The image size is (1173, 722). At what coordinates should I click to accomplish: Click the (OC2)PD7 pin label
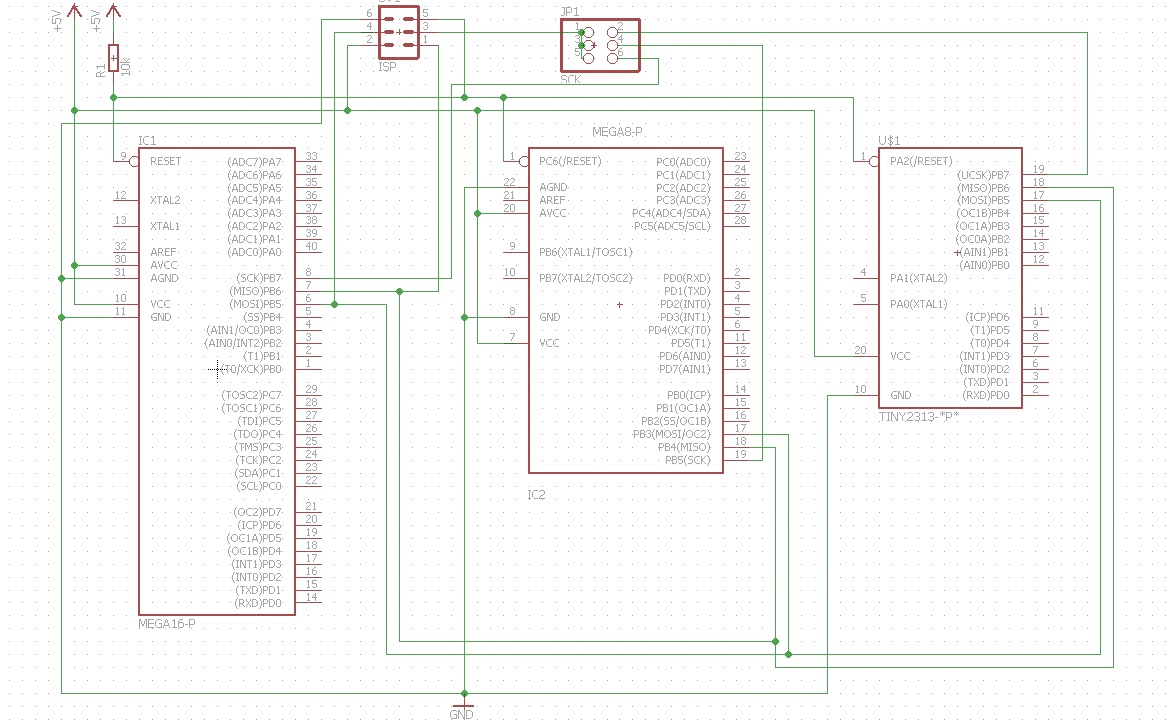(257, 512)
